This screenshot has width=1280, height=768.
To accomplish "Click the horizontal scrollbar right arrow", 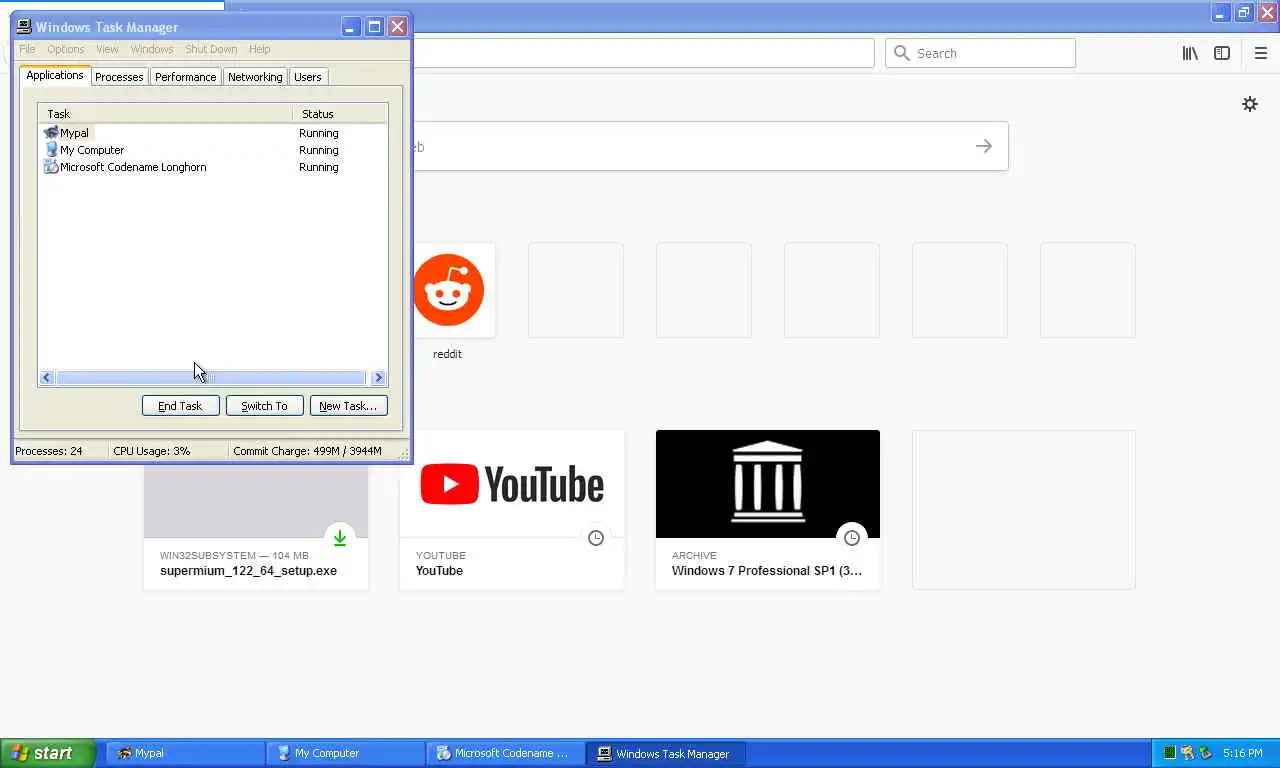I will pyautogui.click(x=378, y=378).
